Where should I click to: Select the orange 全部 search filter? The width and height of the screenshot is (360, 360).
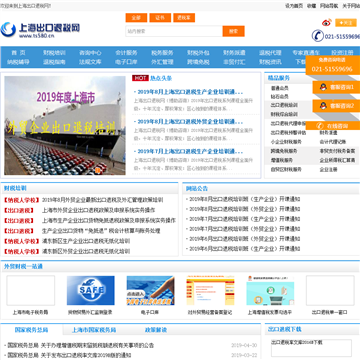tap(136, 18)
